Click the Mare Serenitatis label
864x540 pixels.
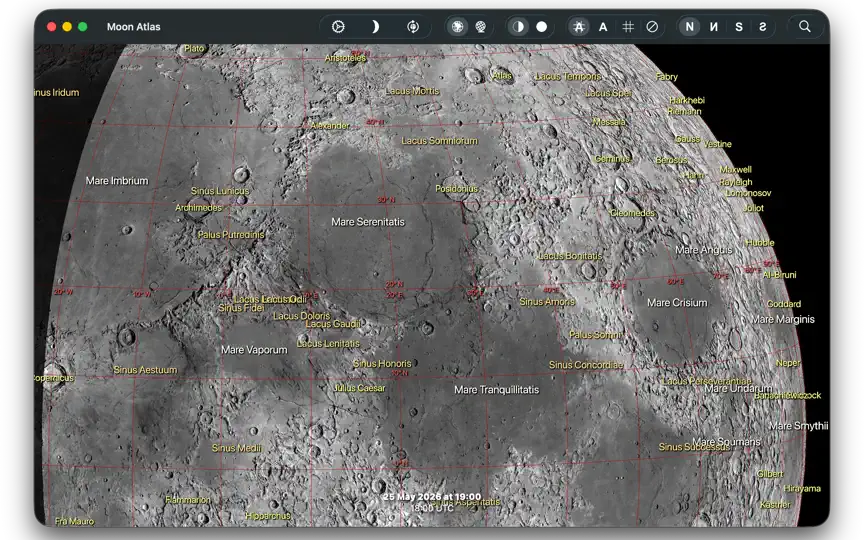pos(368,222)
